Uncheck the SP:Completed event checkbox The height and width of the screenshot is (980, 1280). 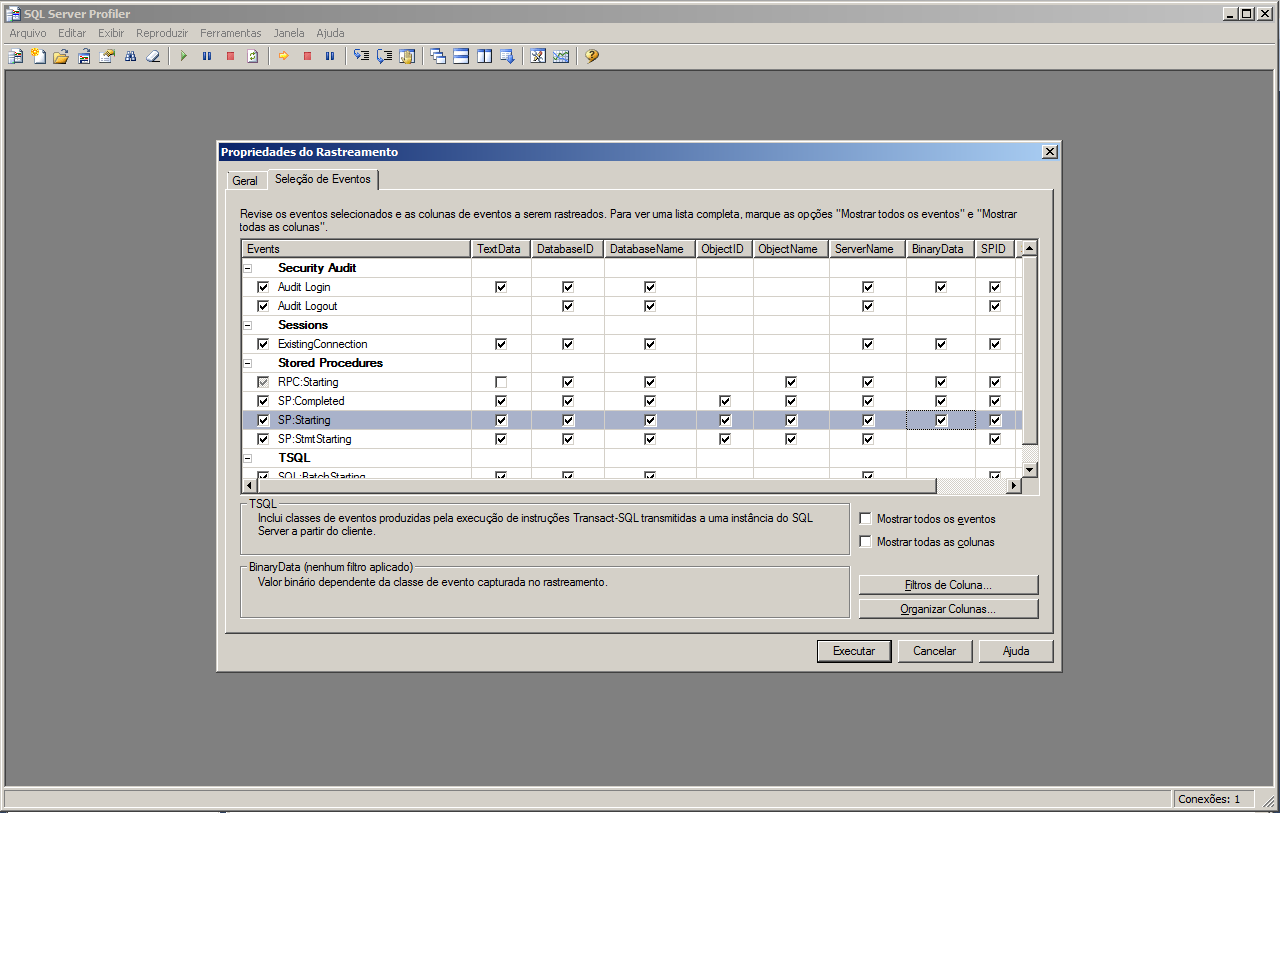[x=263, y=401]
